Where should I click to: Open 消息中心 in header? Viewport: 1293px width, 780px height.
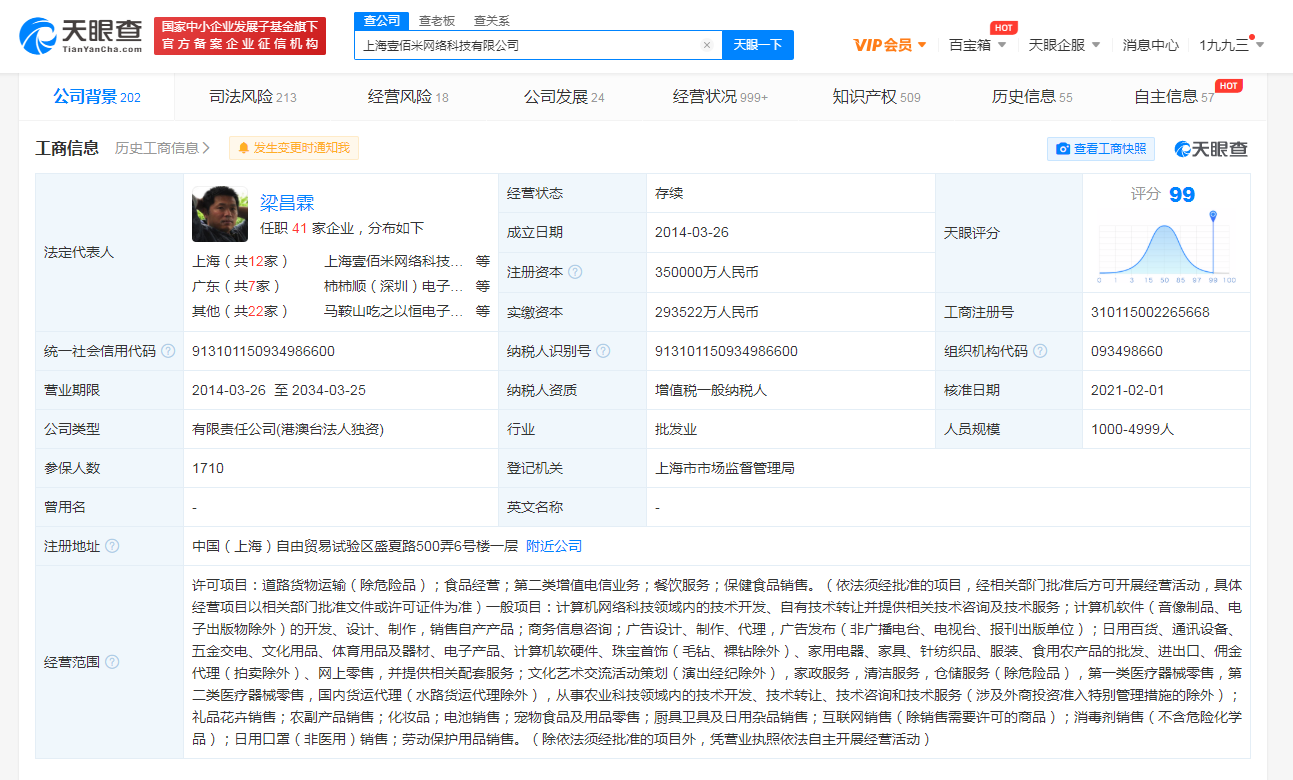pos(1150,45)
